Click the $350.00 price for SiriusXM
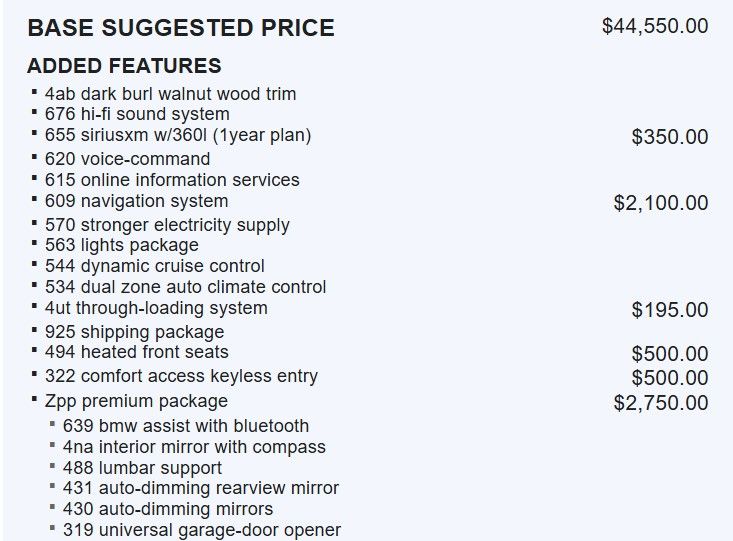Image resolution: width=733 pixels, height=541 pixels. tap(669, 137)
